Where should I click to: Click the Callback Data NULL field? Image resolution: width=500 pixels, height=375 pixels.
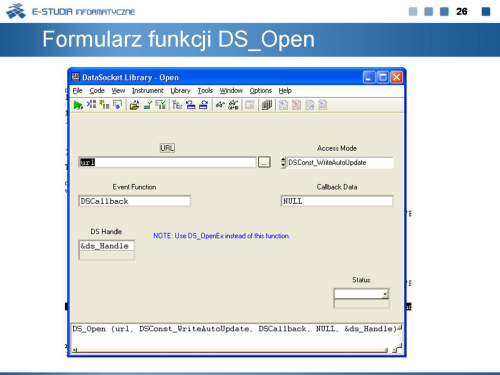coord(337,201)
